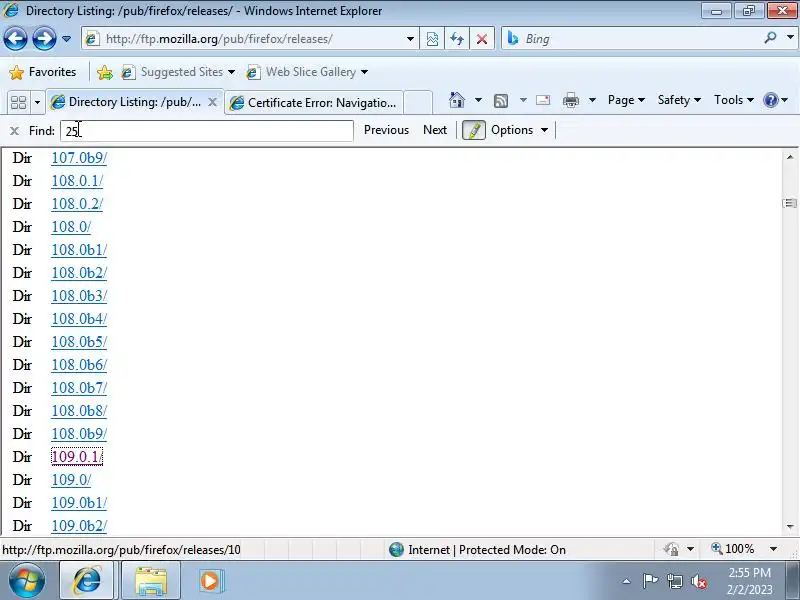Click the address bar URL field
The width and height of the screenshot is (800, 600).
pyautogui.click(x=244, y=39)
